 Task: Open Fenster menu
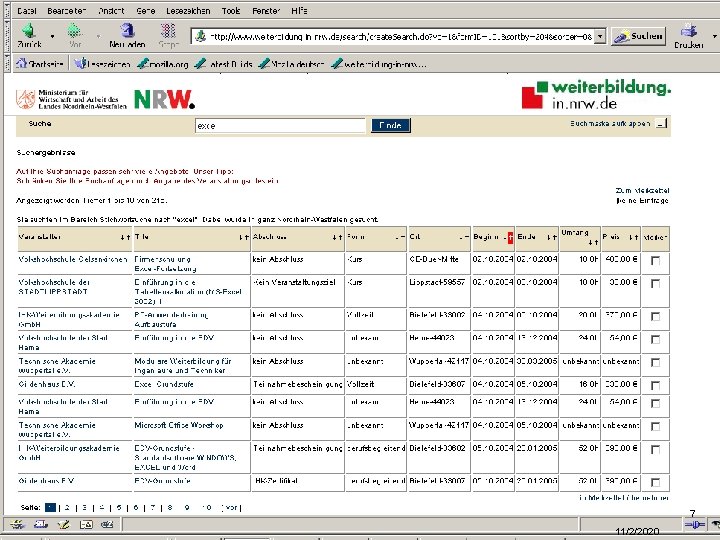pyautogui.click(x=266, y=11)
